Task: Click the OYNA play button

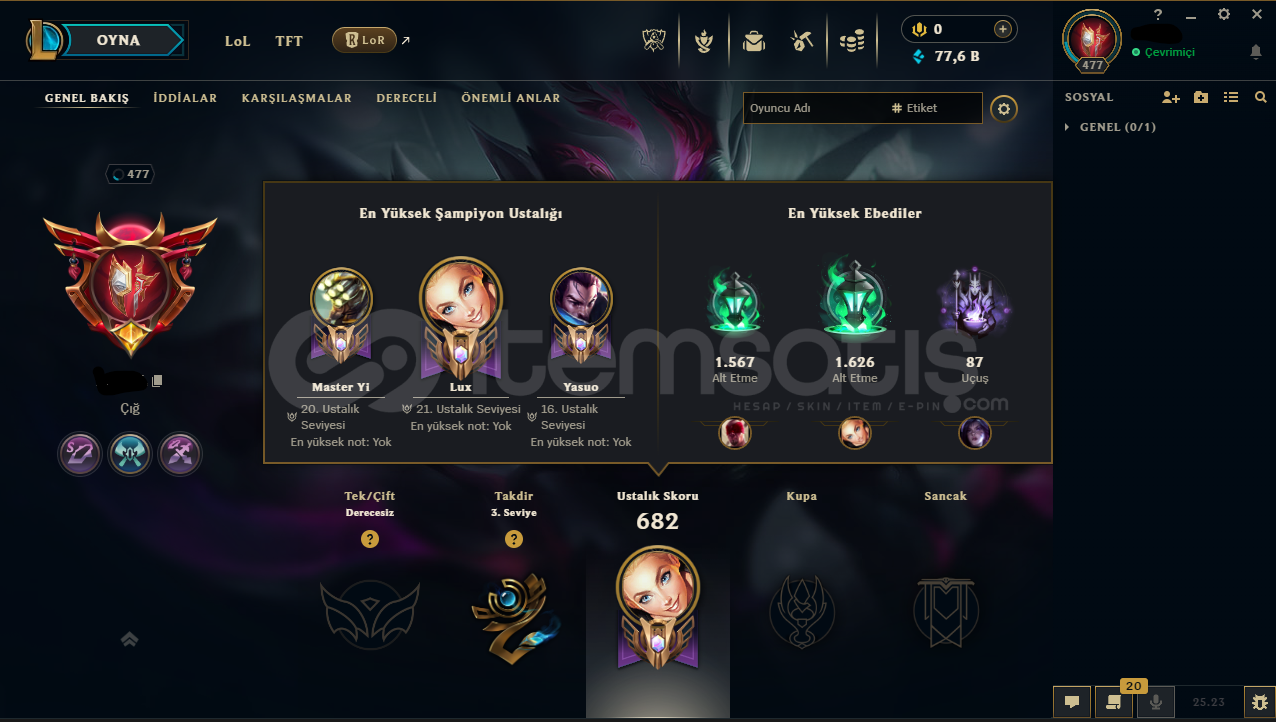Action: (118, 41)
